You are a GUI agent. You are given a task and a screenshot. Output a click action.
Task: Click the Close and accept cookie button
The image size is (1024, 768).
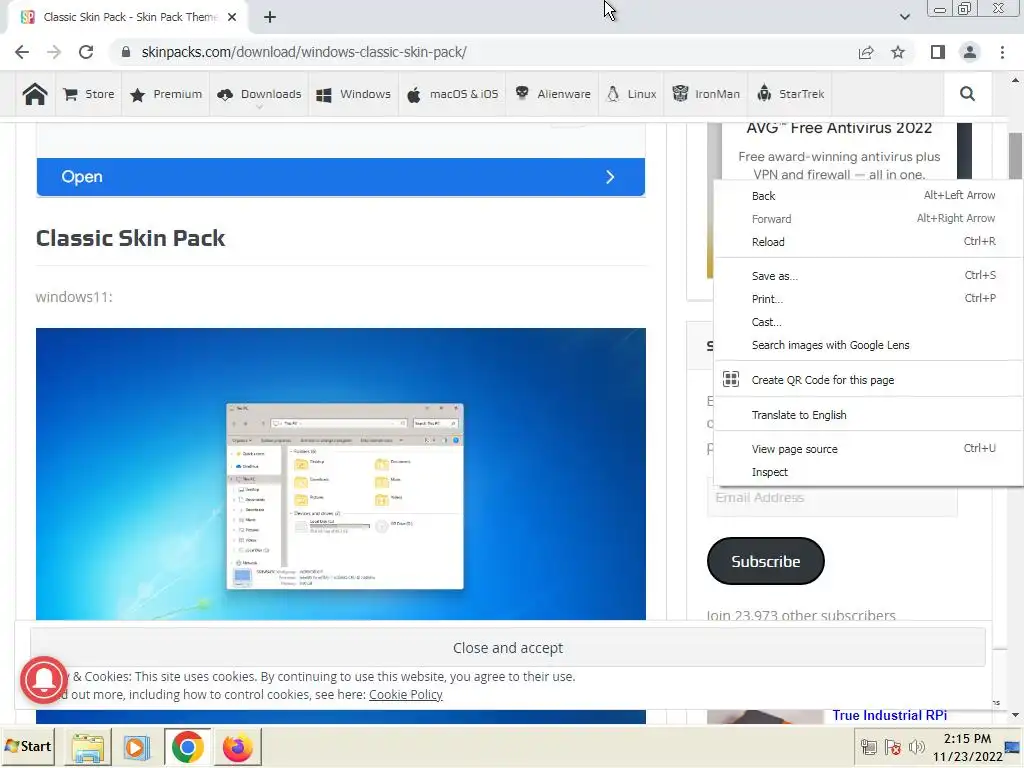[507, 648]
